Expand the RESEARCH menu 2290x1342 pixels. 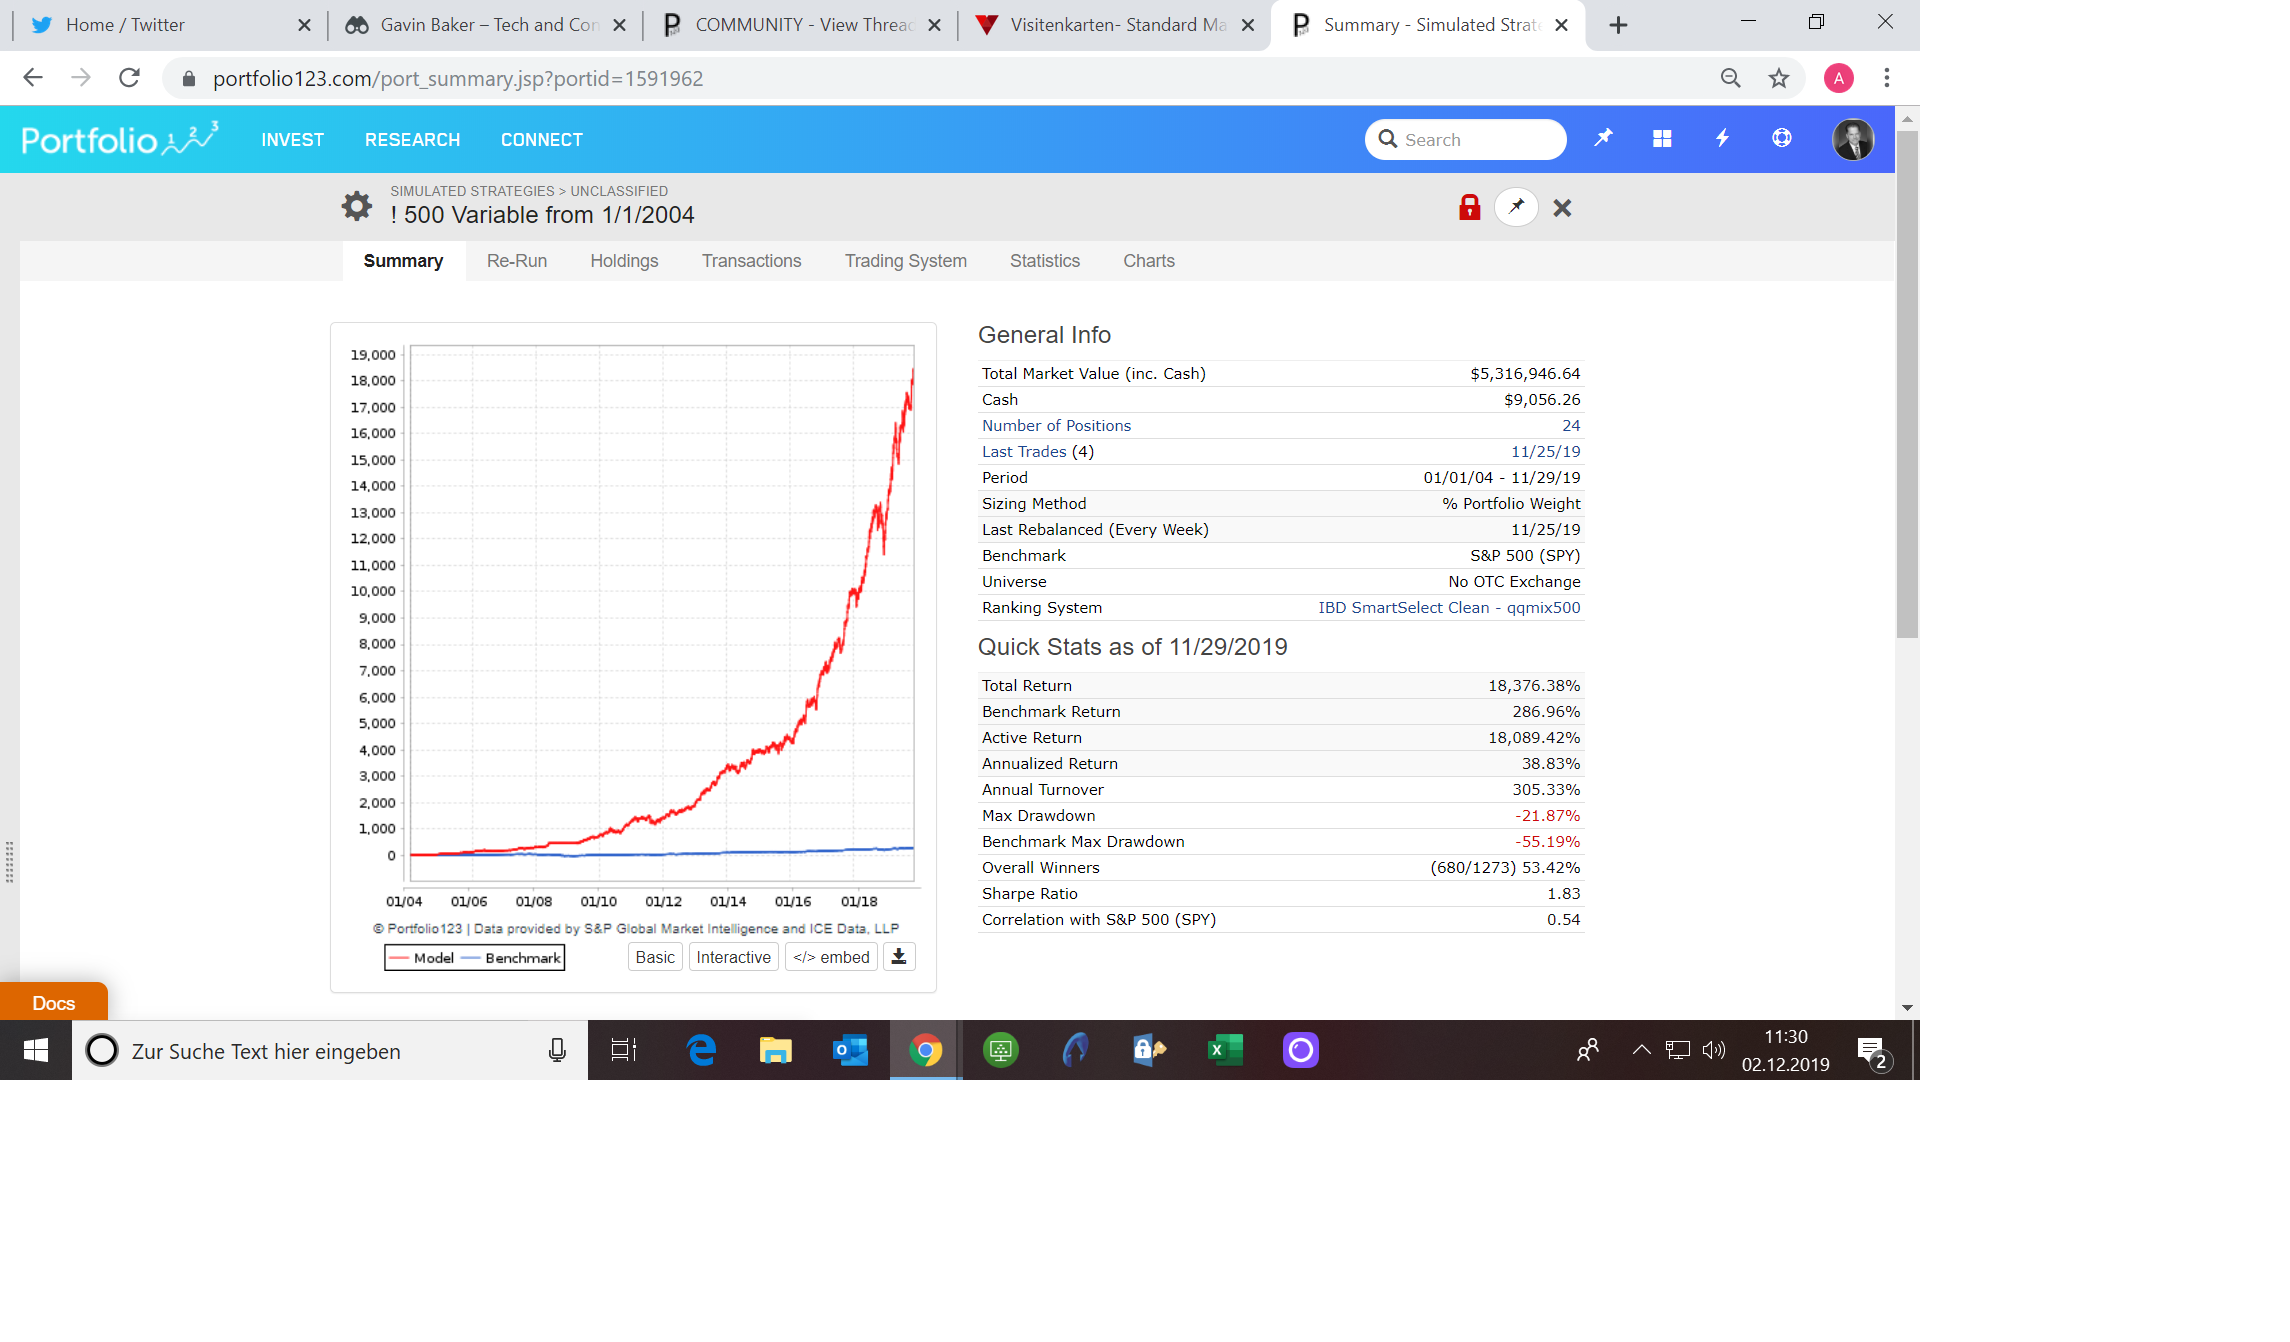tap(412, 140)
